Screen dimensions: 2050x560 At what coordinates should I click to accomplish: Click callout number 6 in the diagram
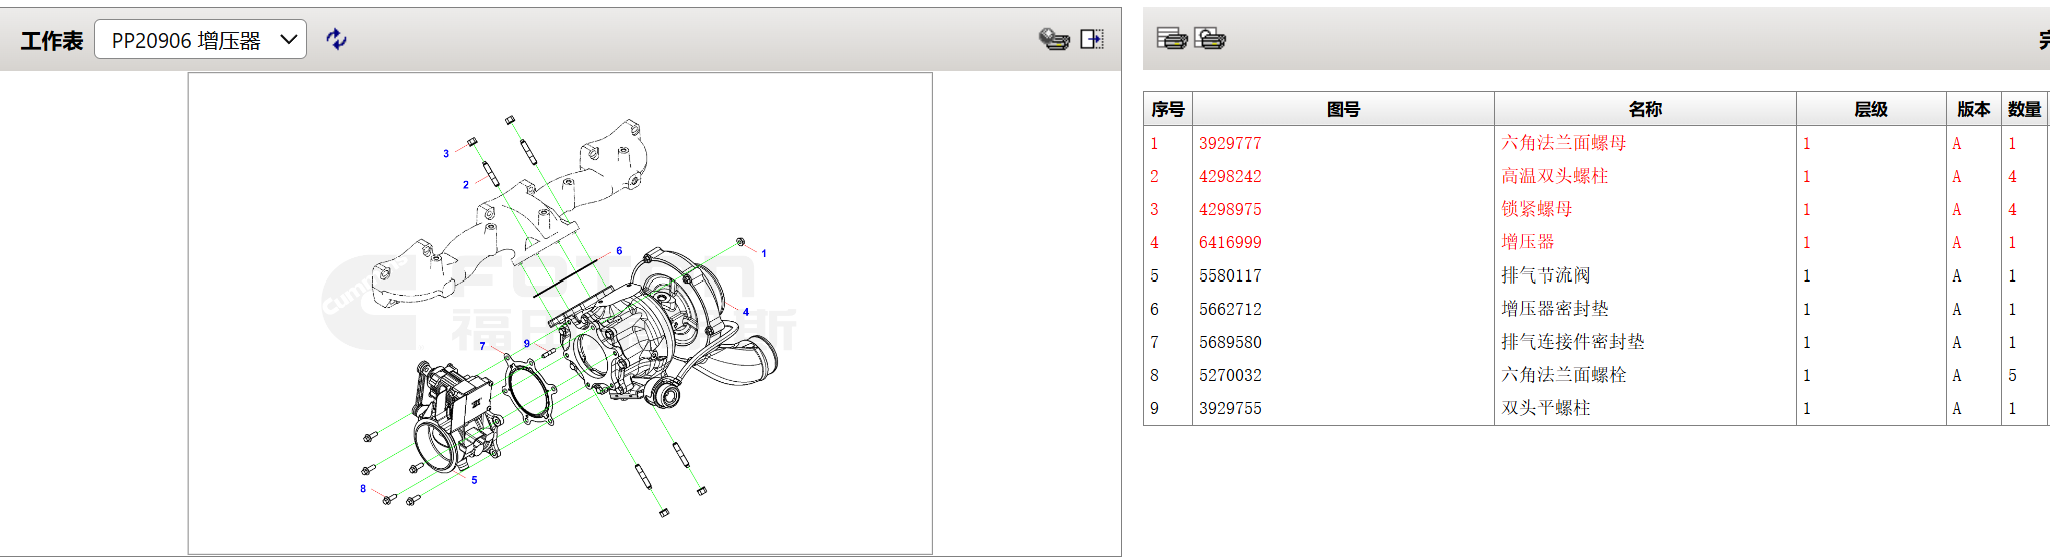point(619,251)
